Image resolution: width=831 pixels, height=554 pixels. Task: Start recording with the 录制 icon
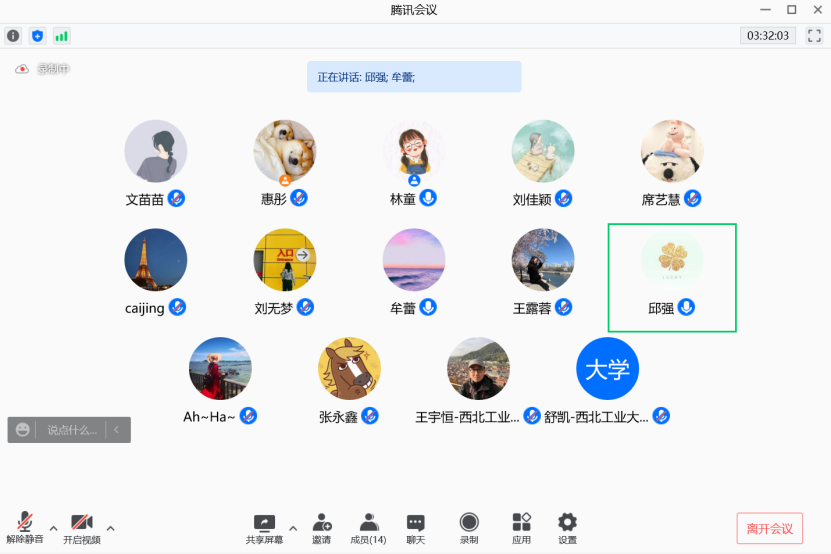468,527
